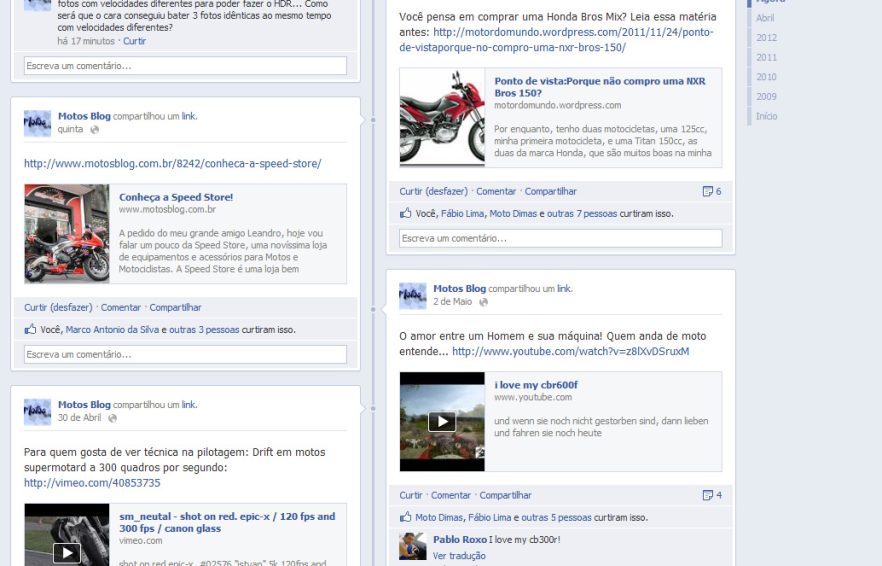Open Motos Blog avatar on Speed Store post

point(38,123)
